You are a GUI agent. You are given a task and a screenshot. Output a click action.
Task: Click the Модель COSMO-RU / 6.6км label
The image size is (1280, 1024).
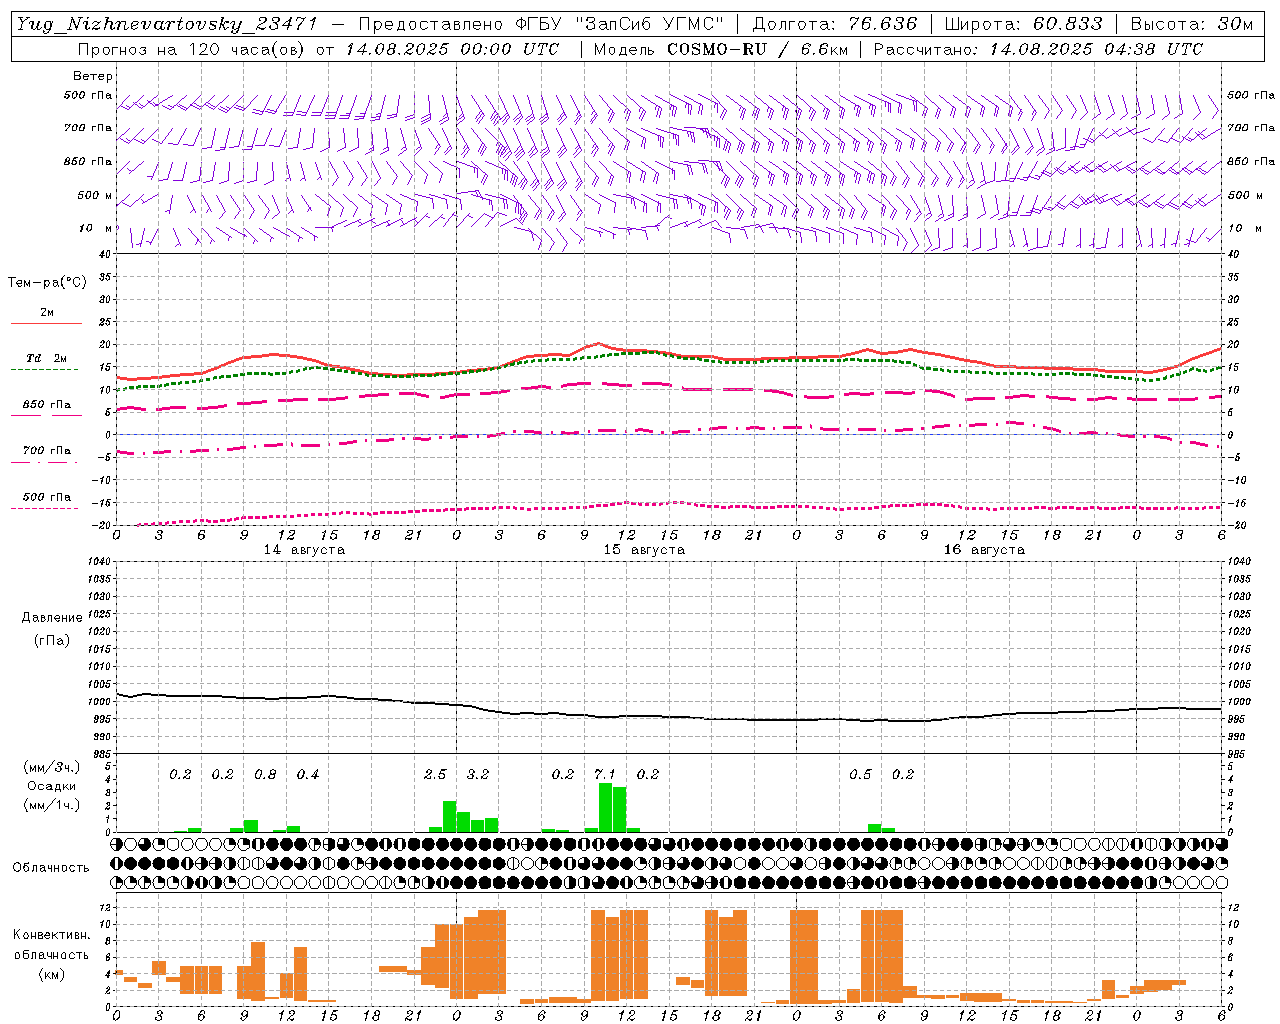coord(721,49)
